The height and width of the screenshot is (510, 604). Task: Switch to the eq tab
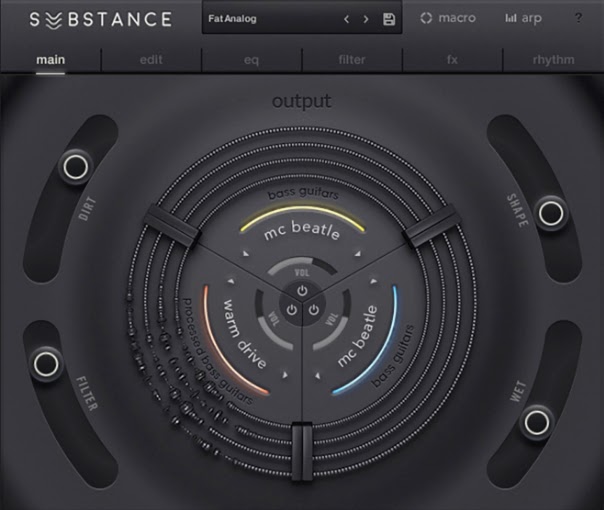tap(252, 60)
